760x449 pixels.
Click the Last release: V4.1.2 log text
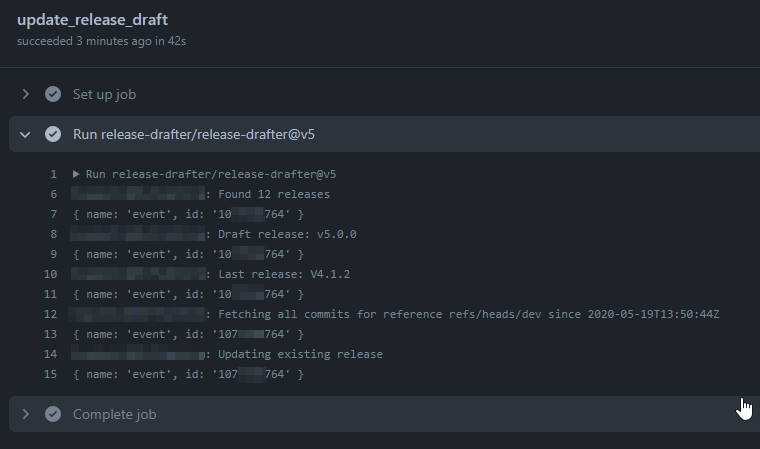pyautogui.click(x=284, y=274)
